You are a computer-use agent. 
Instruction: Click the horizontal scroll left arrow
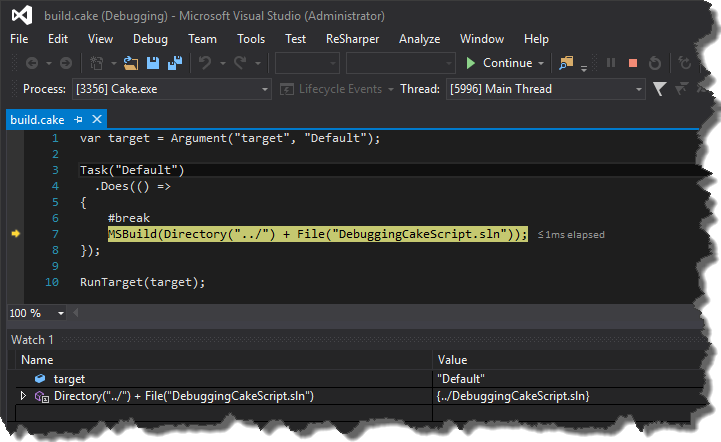(x=75, y=313)
